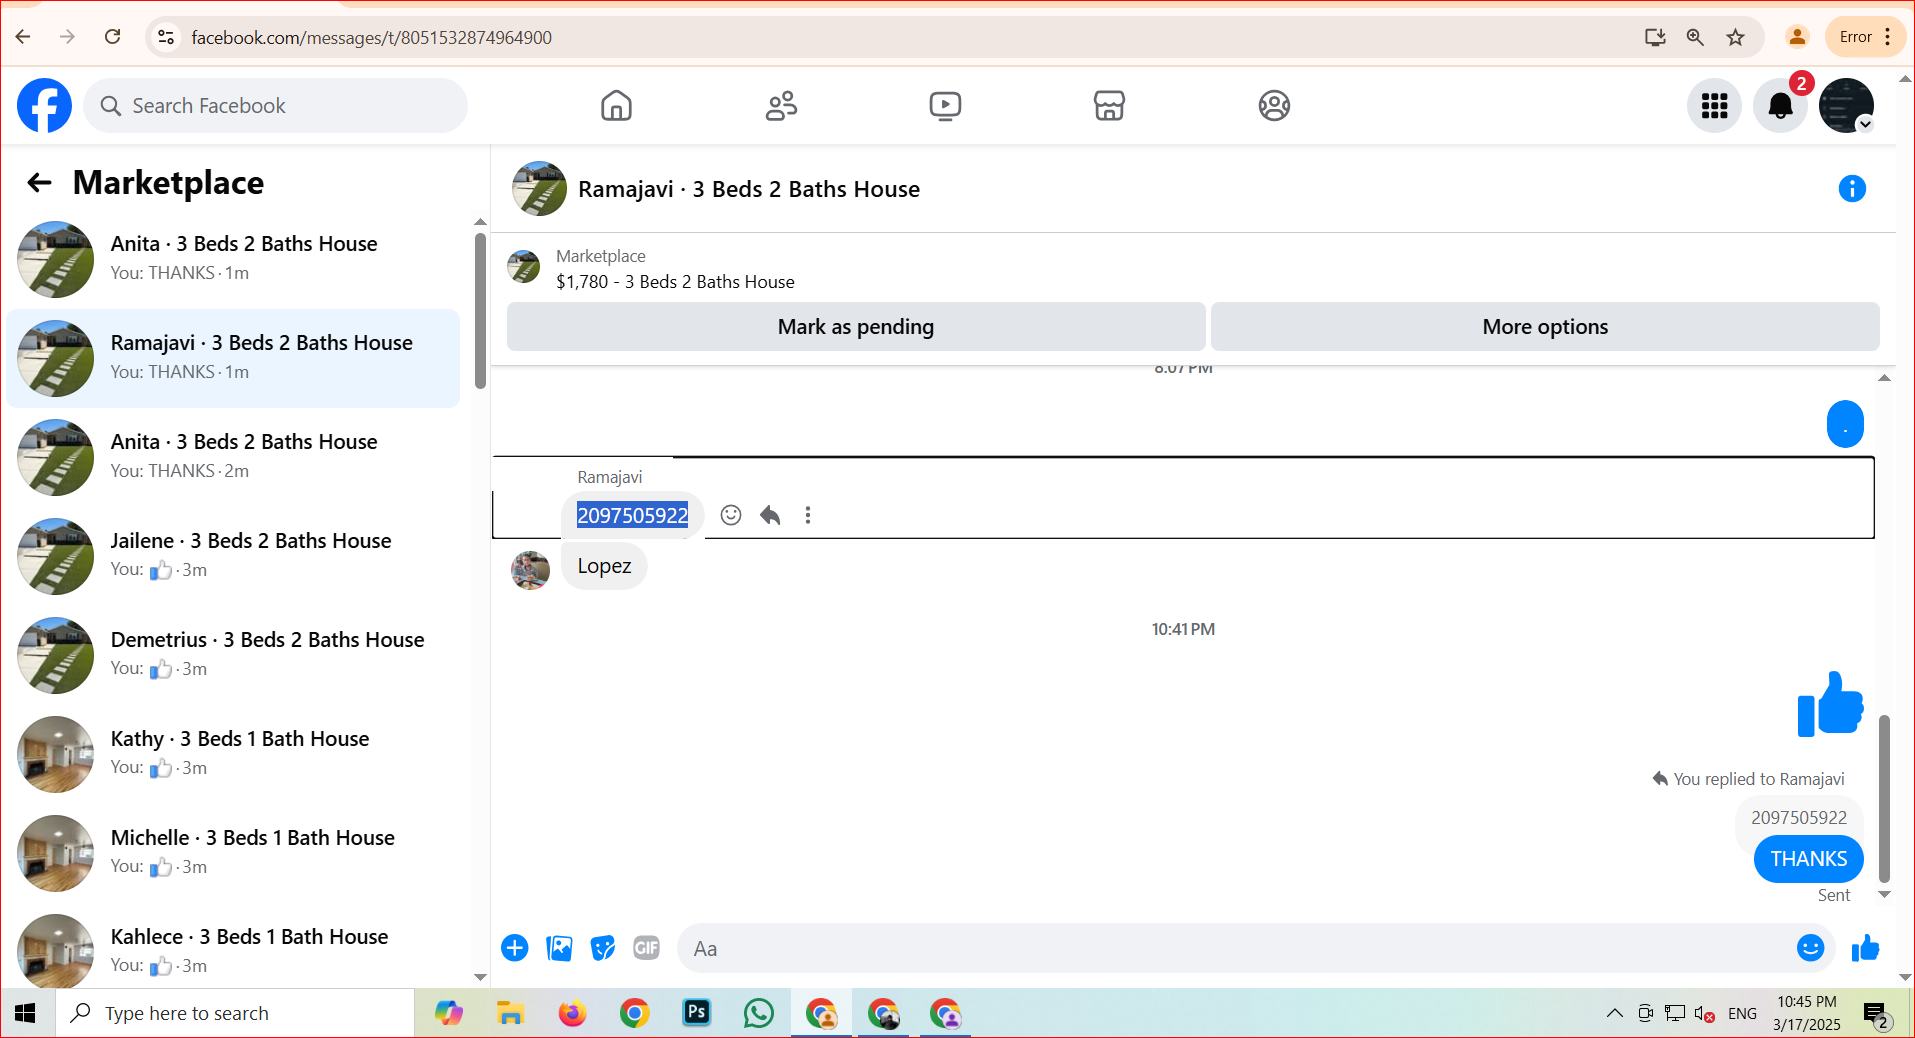Click the More options button

point(1545,327)
